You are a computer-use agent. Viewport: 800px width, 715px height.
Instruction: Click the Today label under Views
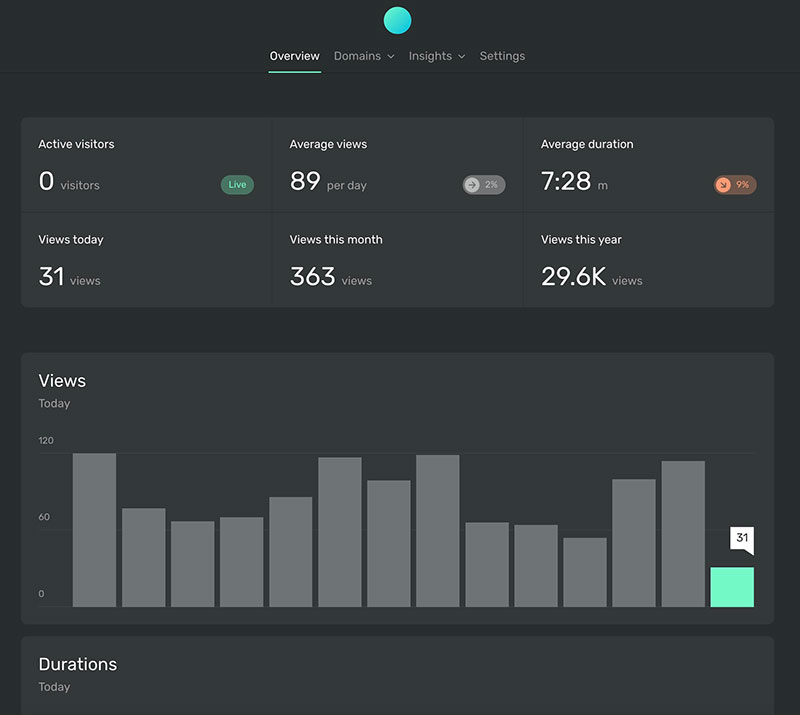[54, 403]
